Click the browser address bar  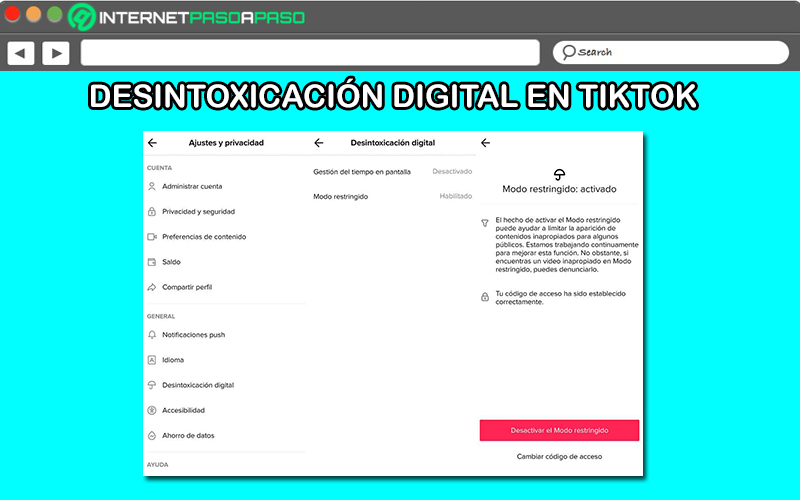[x=310, y=53]
